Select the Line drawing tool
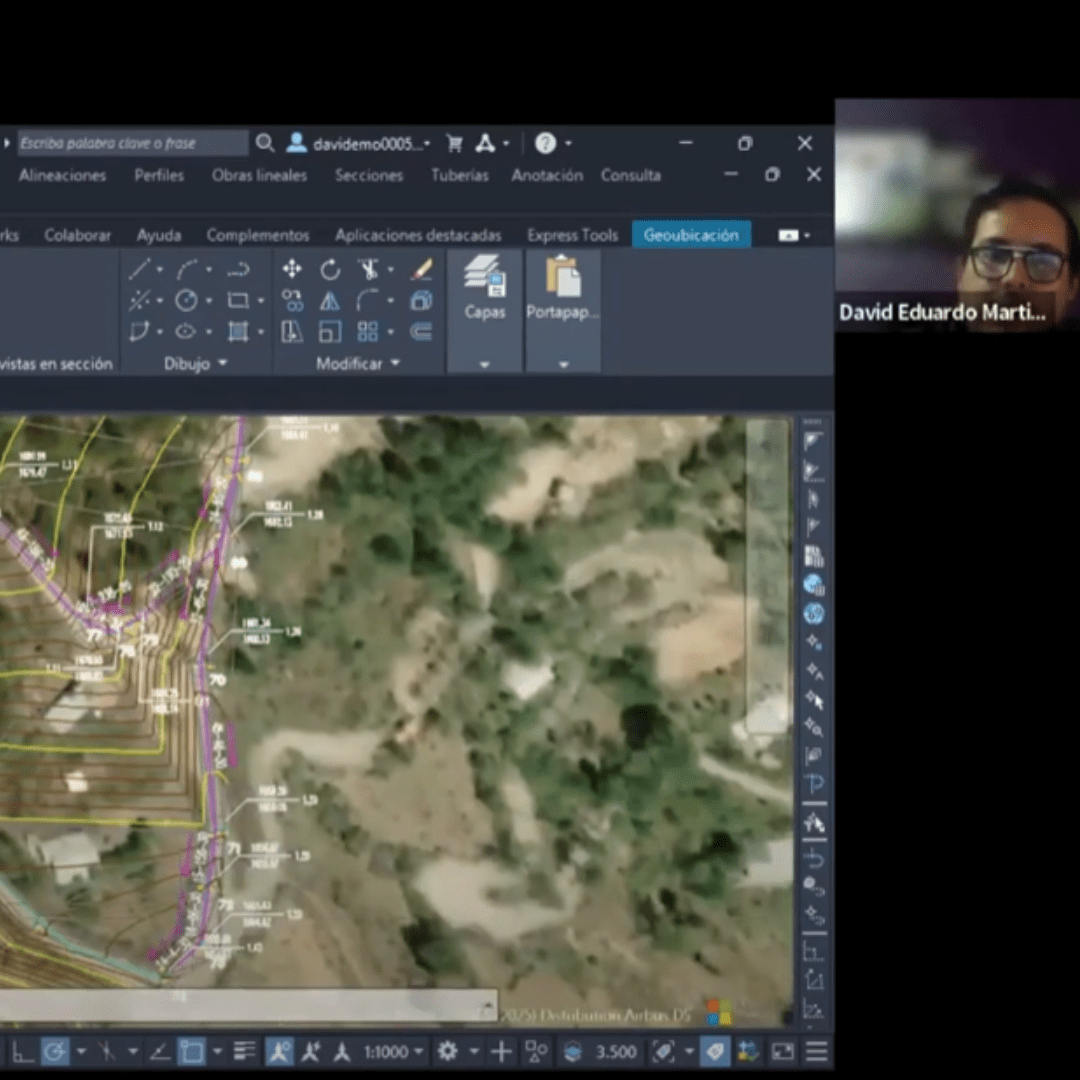Viewport: 1080px width, 1080px height. 140,269
